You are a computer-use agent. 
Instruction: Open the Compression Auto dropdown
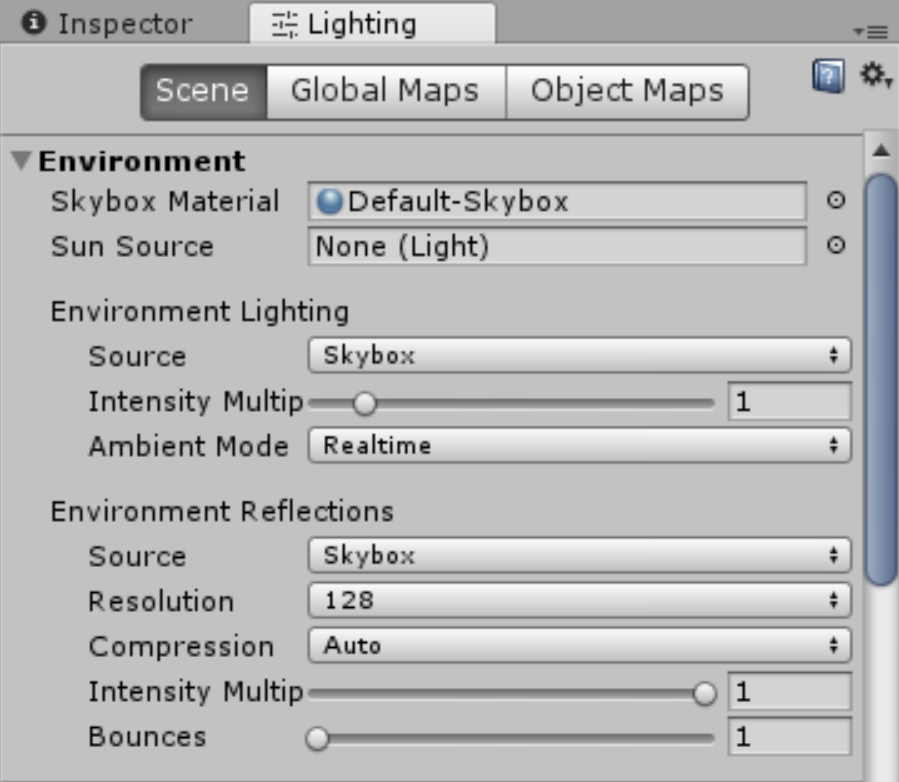(579, 646)
